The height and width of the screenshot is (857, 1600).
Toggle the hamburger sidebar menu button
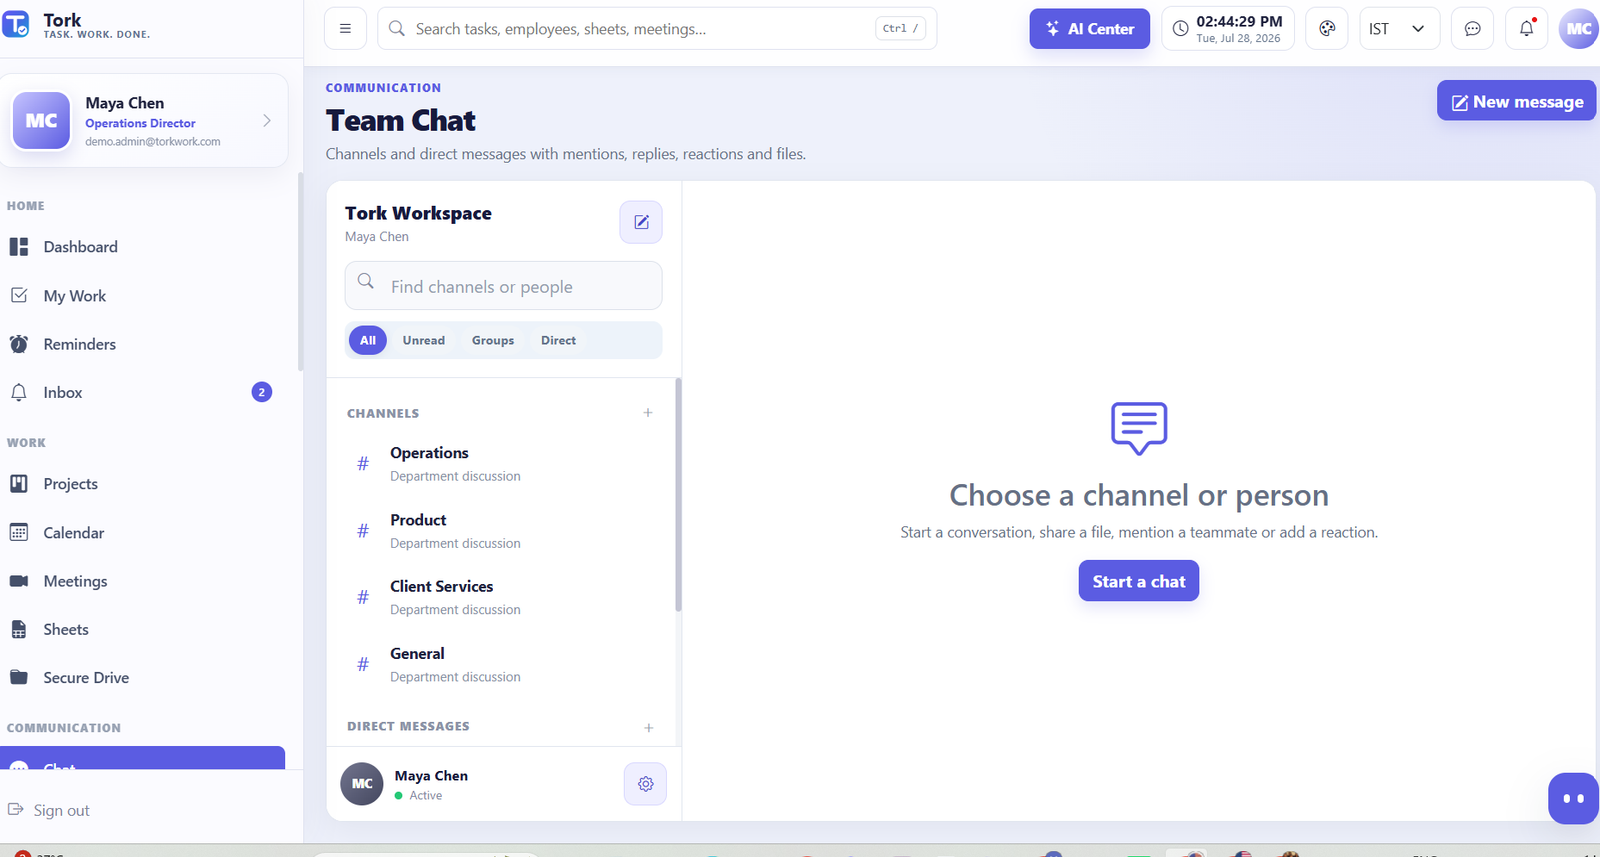(x=345, y=29)
